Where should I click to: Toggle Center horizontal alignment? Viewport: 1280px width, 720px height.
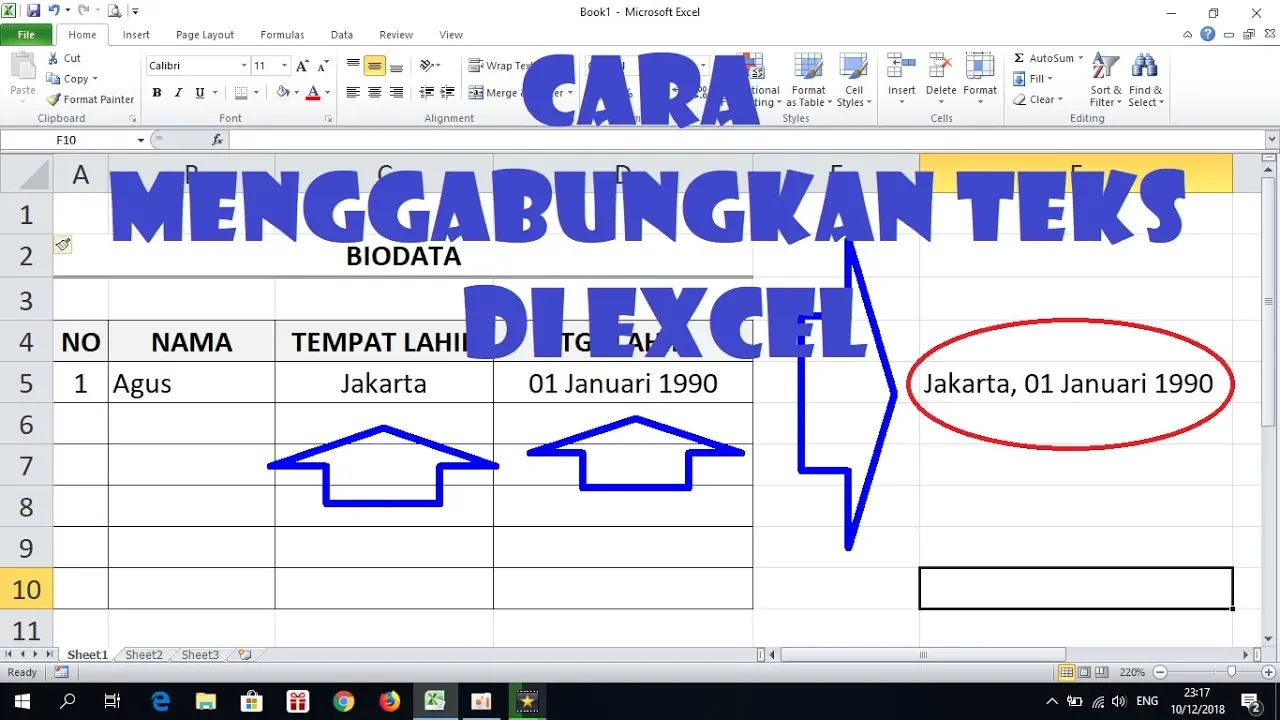(374, 93)
